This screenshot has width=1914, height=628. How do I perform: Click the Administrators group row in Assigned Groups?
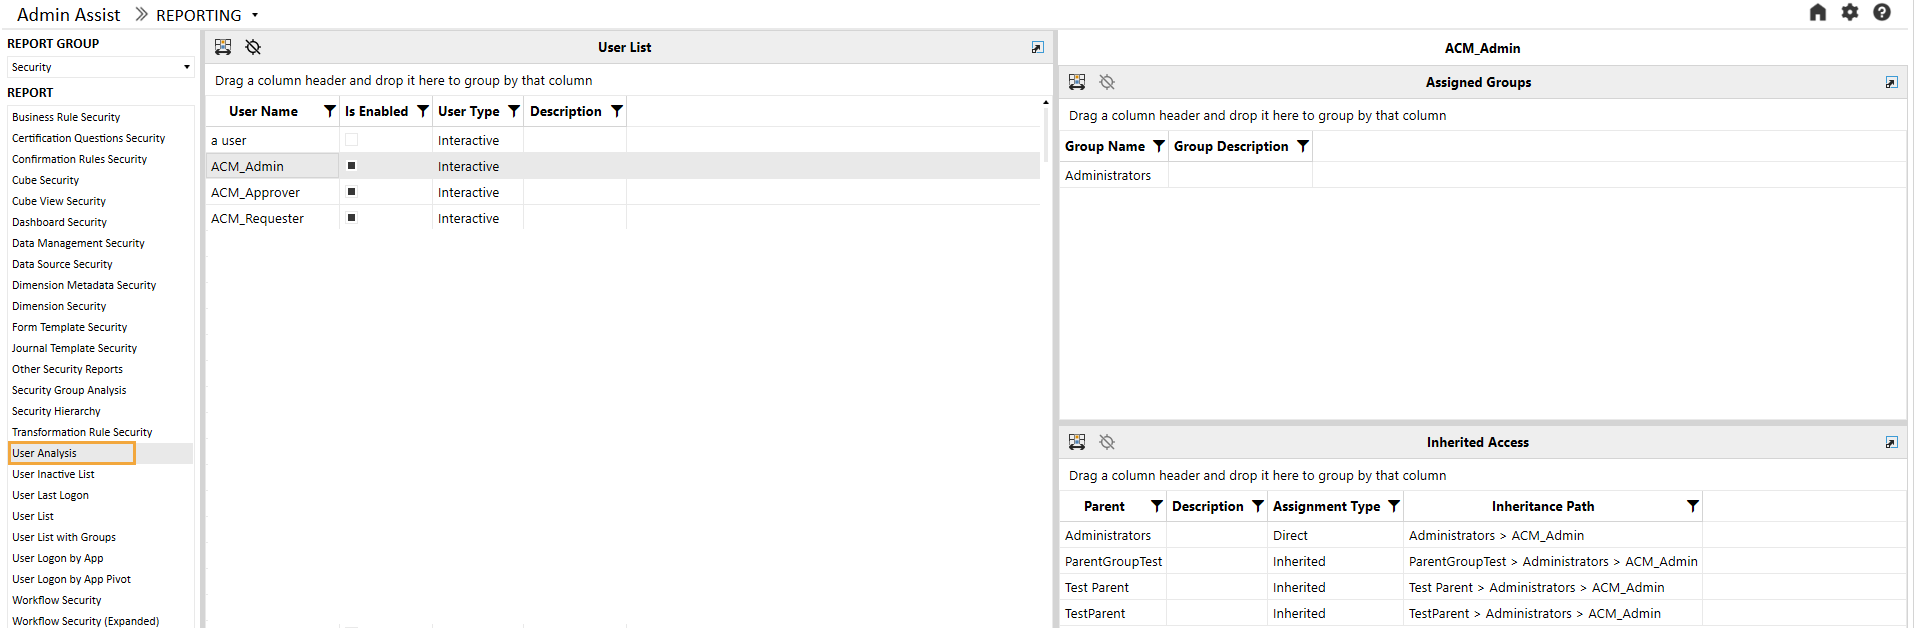pos(1483,175)
